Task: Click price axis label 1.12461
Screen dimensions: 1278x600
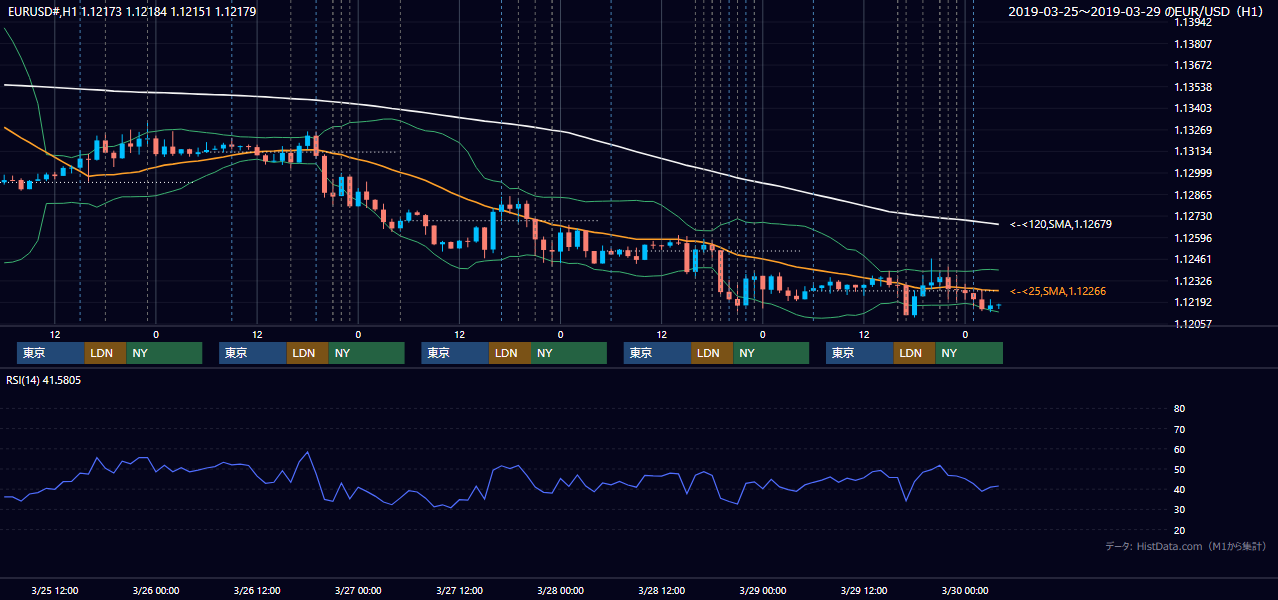Action: [1193, 259]
